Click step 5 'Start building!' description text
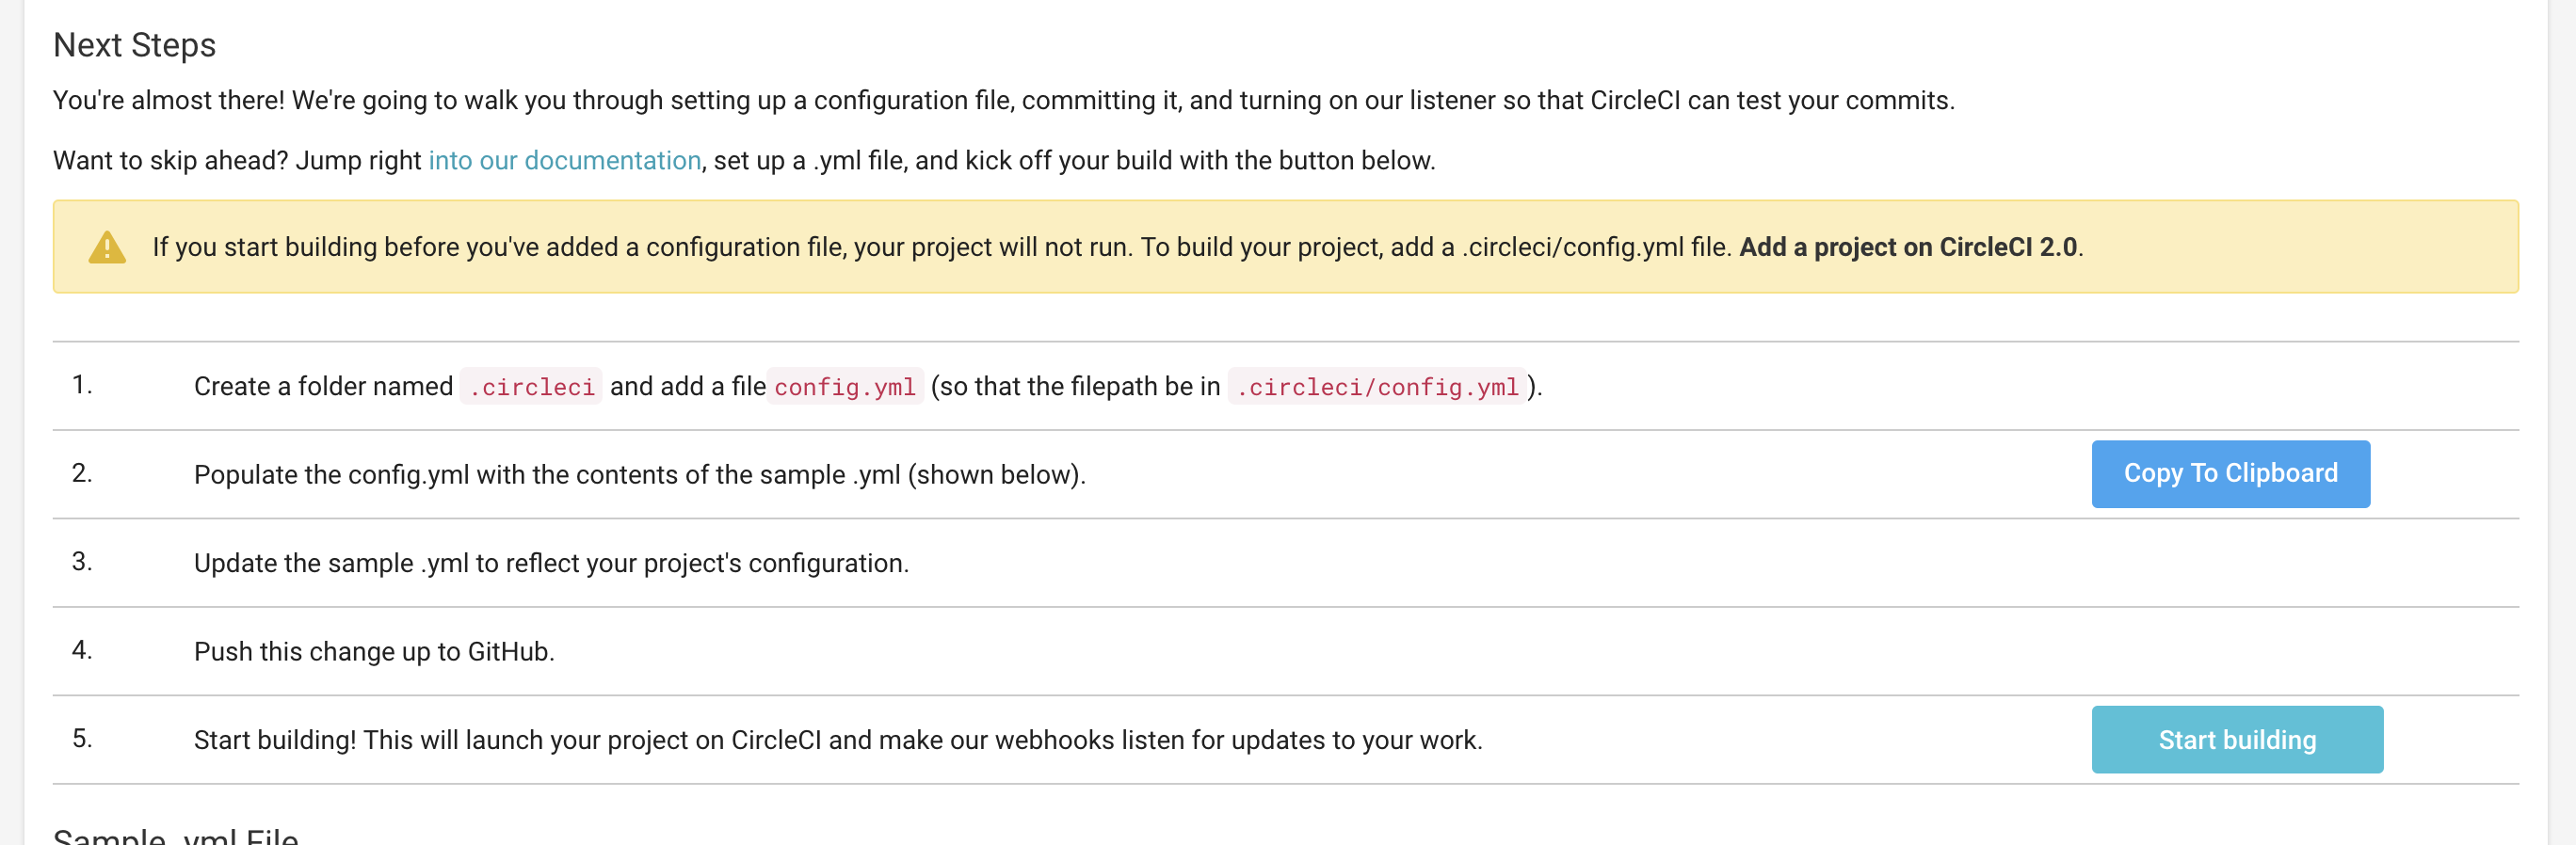The height and width of the screenshot is (845, 2576). [x=837, y=740]
